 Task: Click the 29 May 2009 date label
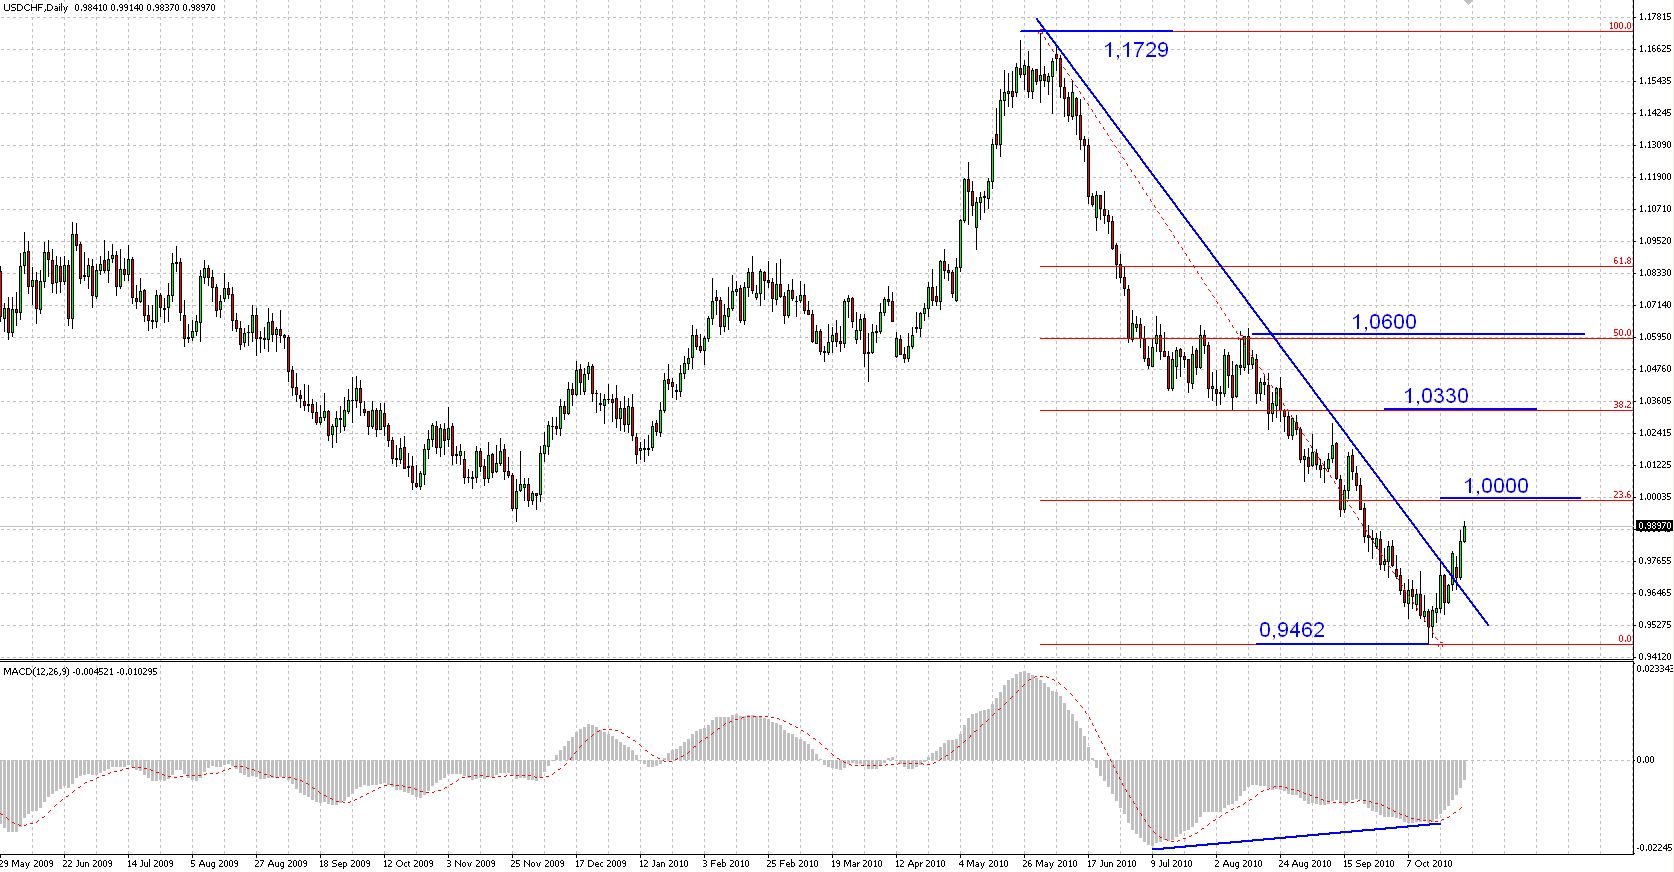point(25,862)
